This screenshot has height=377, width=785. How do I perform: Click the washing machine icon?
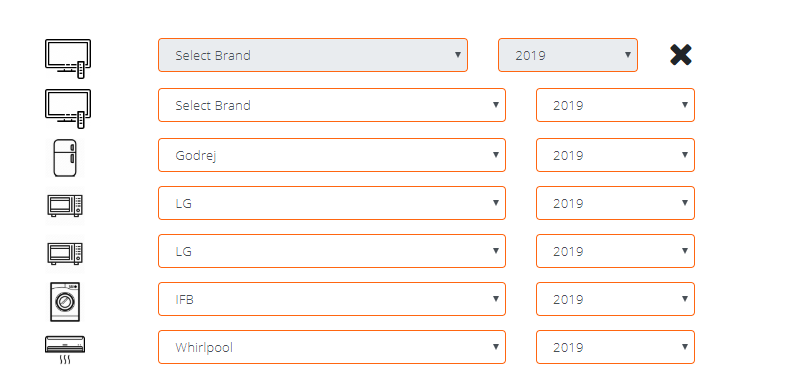[65, 301]
